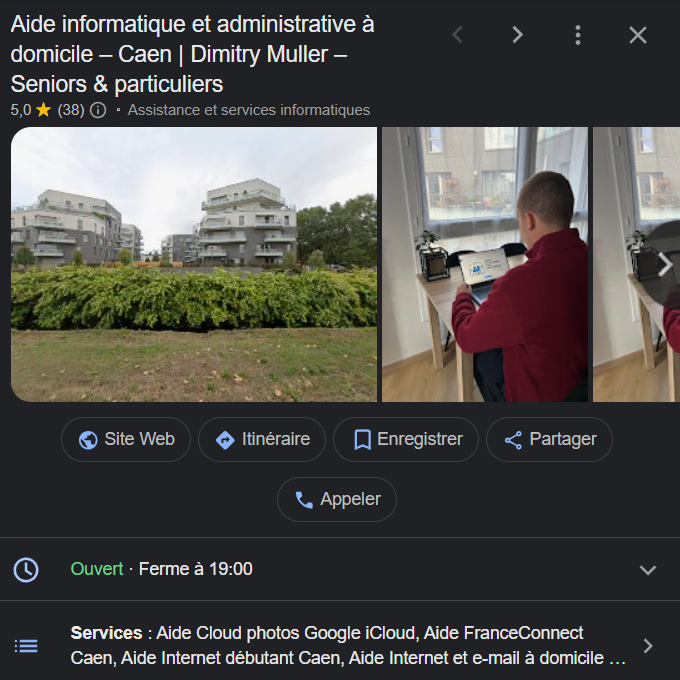
Task: Open the Site Web button
Action: coord(126,439)
